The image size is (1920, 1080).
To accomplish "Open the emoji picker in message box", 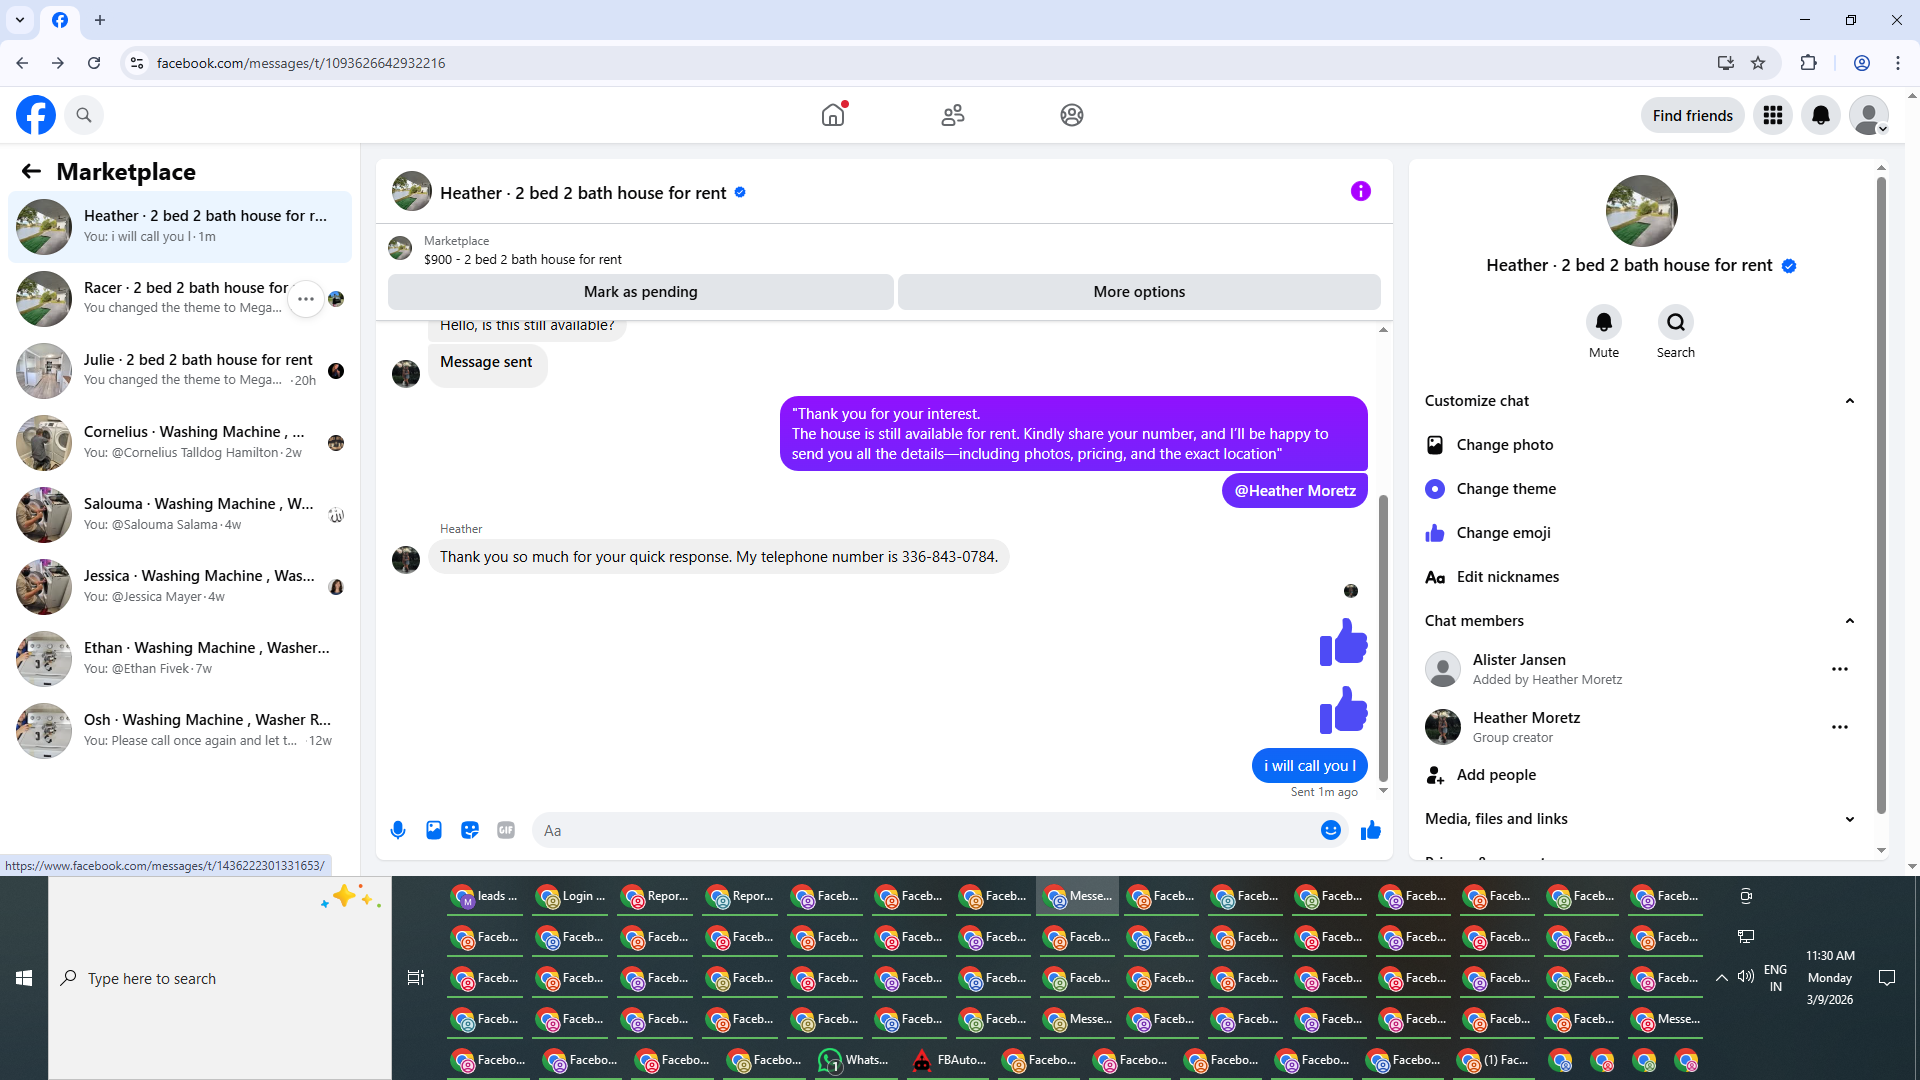I will (x=1330, y=830).
